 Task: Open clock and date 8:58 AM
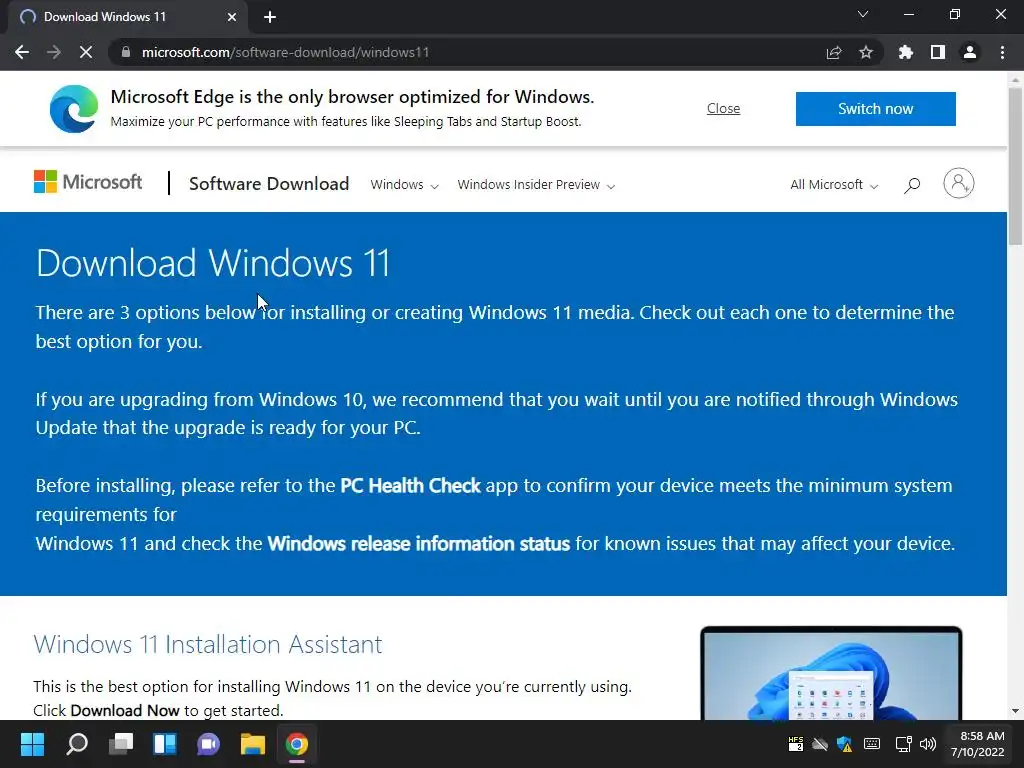click(978, 744)
